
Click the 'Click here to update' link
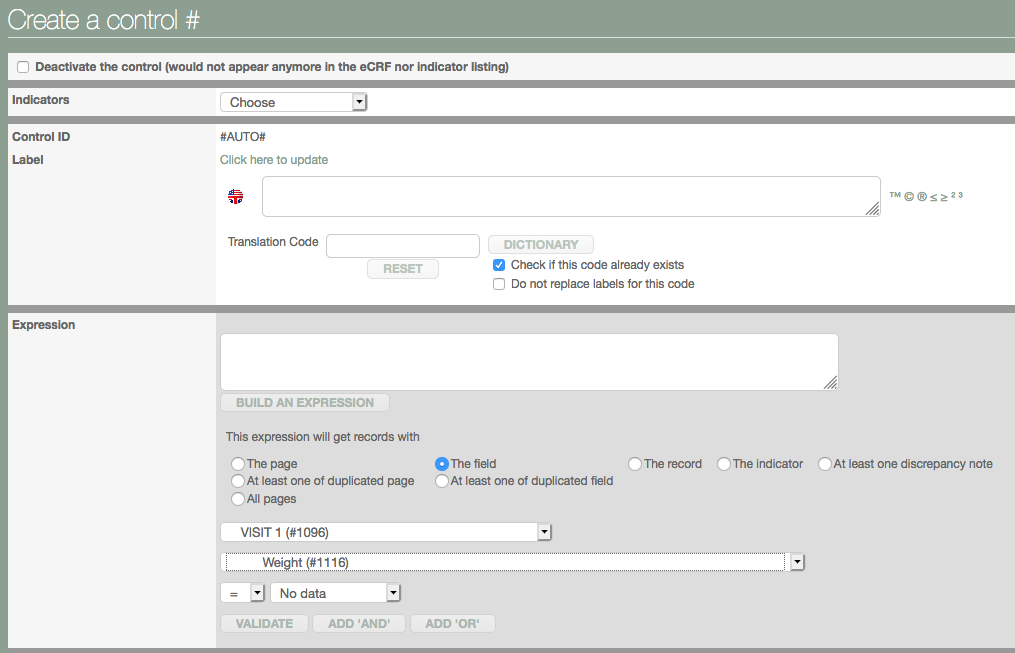[x=274, y=160]
